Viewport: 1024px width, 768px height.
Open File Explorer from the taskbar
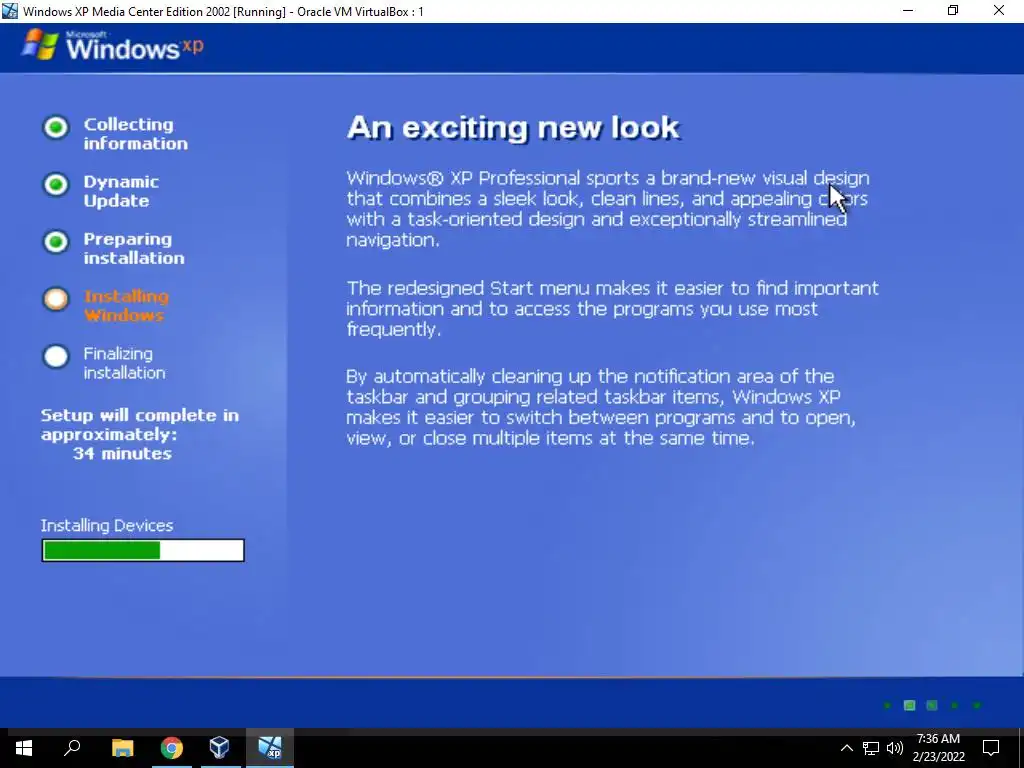click(122, 748)
